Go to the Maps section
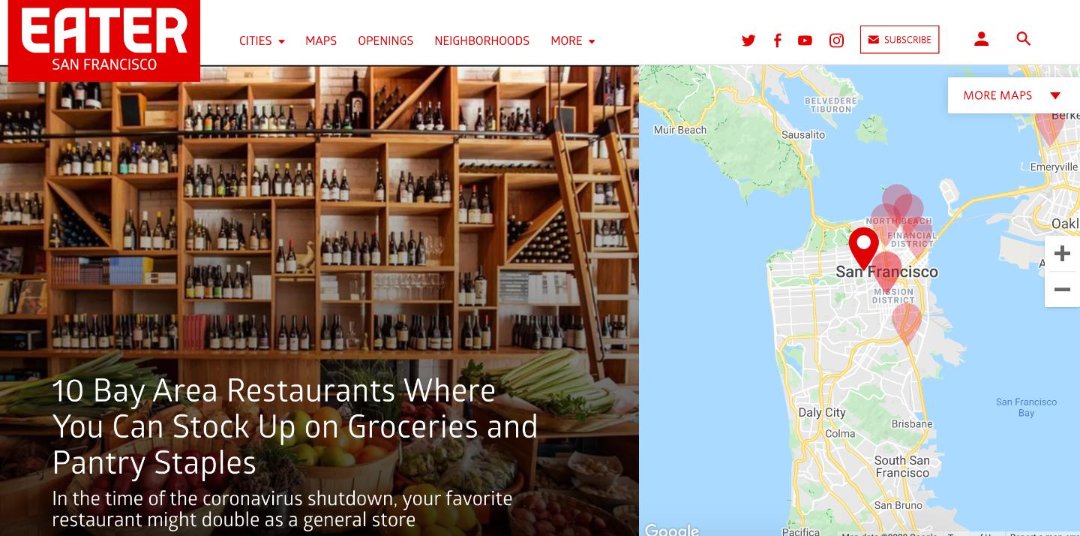 [x=321, y=41]
